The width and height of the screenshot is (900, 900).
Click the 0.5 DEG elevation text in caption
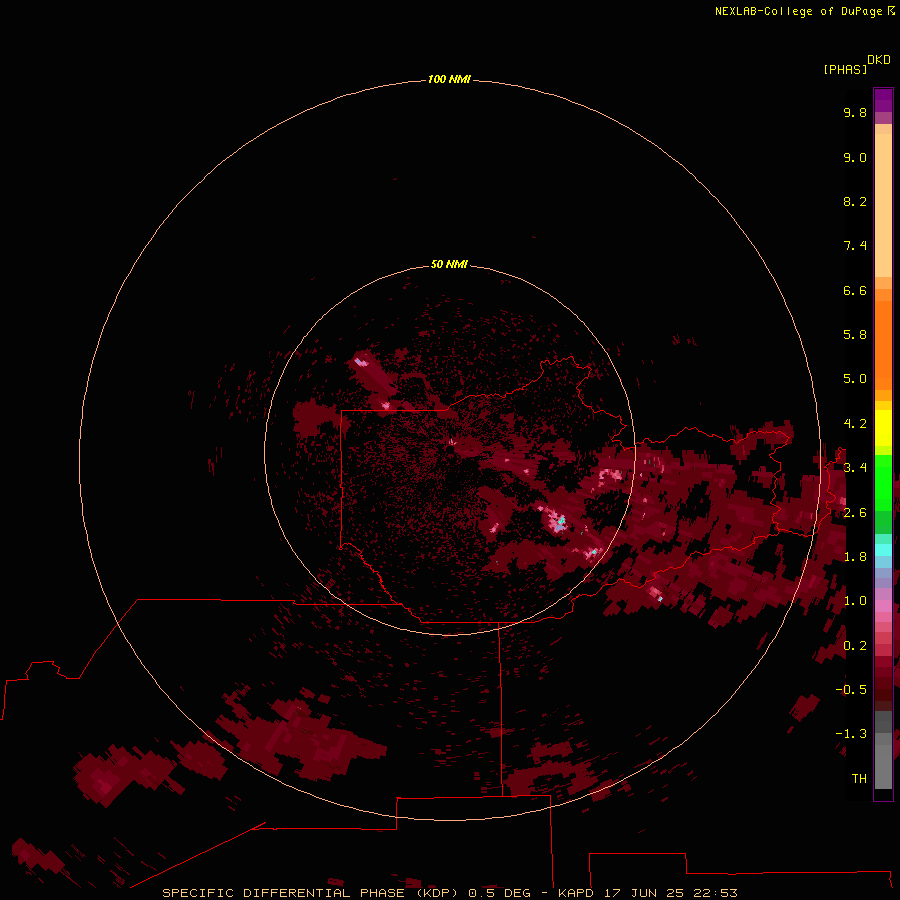499,893
